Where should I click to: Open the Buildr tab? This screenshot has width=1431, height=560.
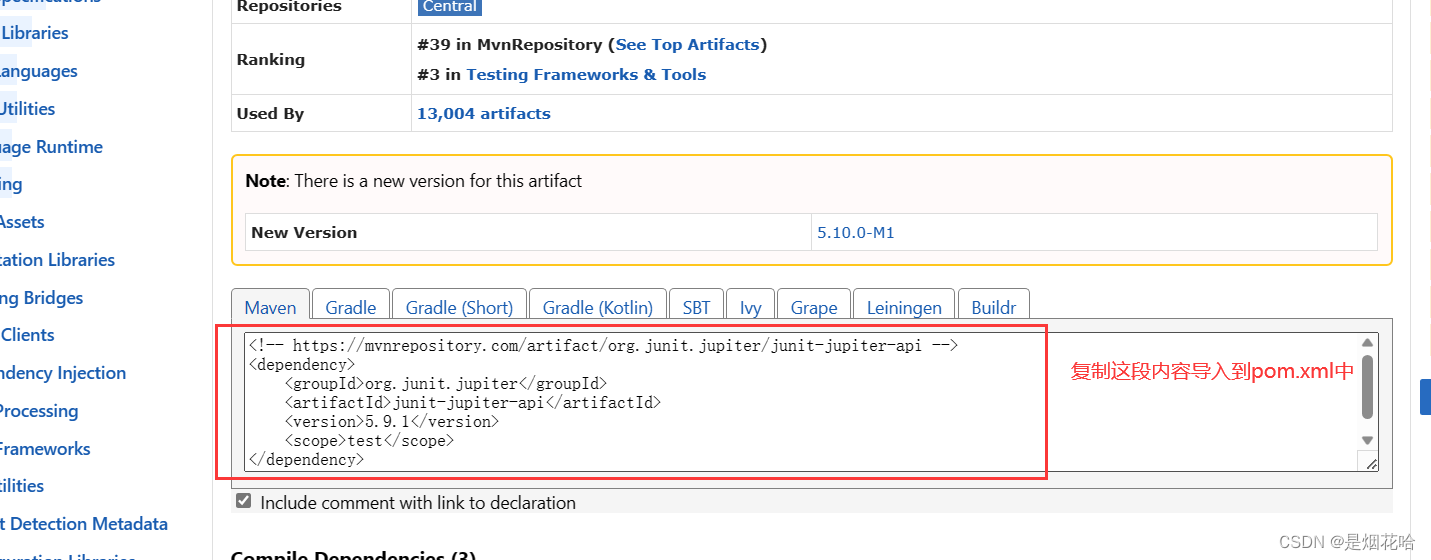[994, 307]
